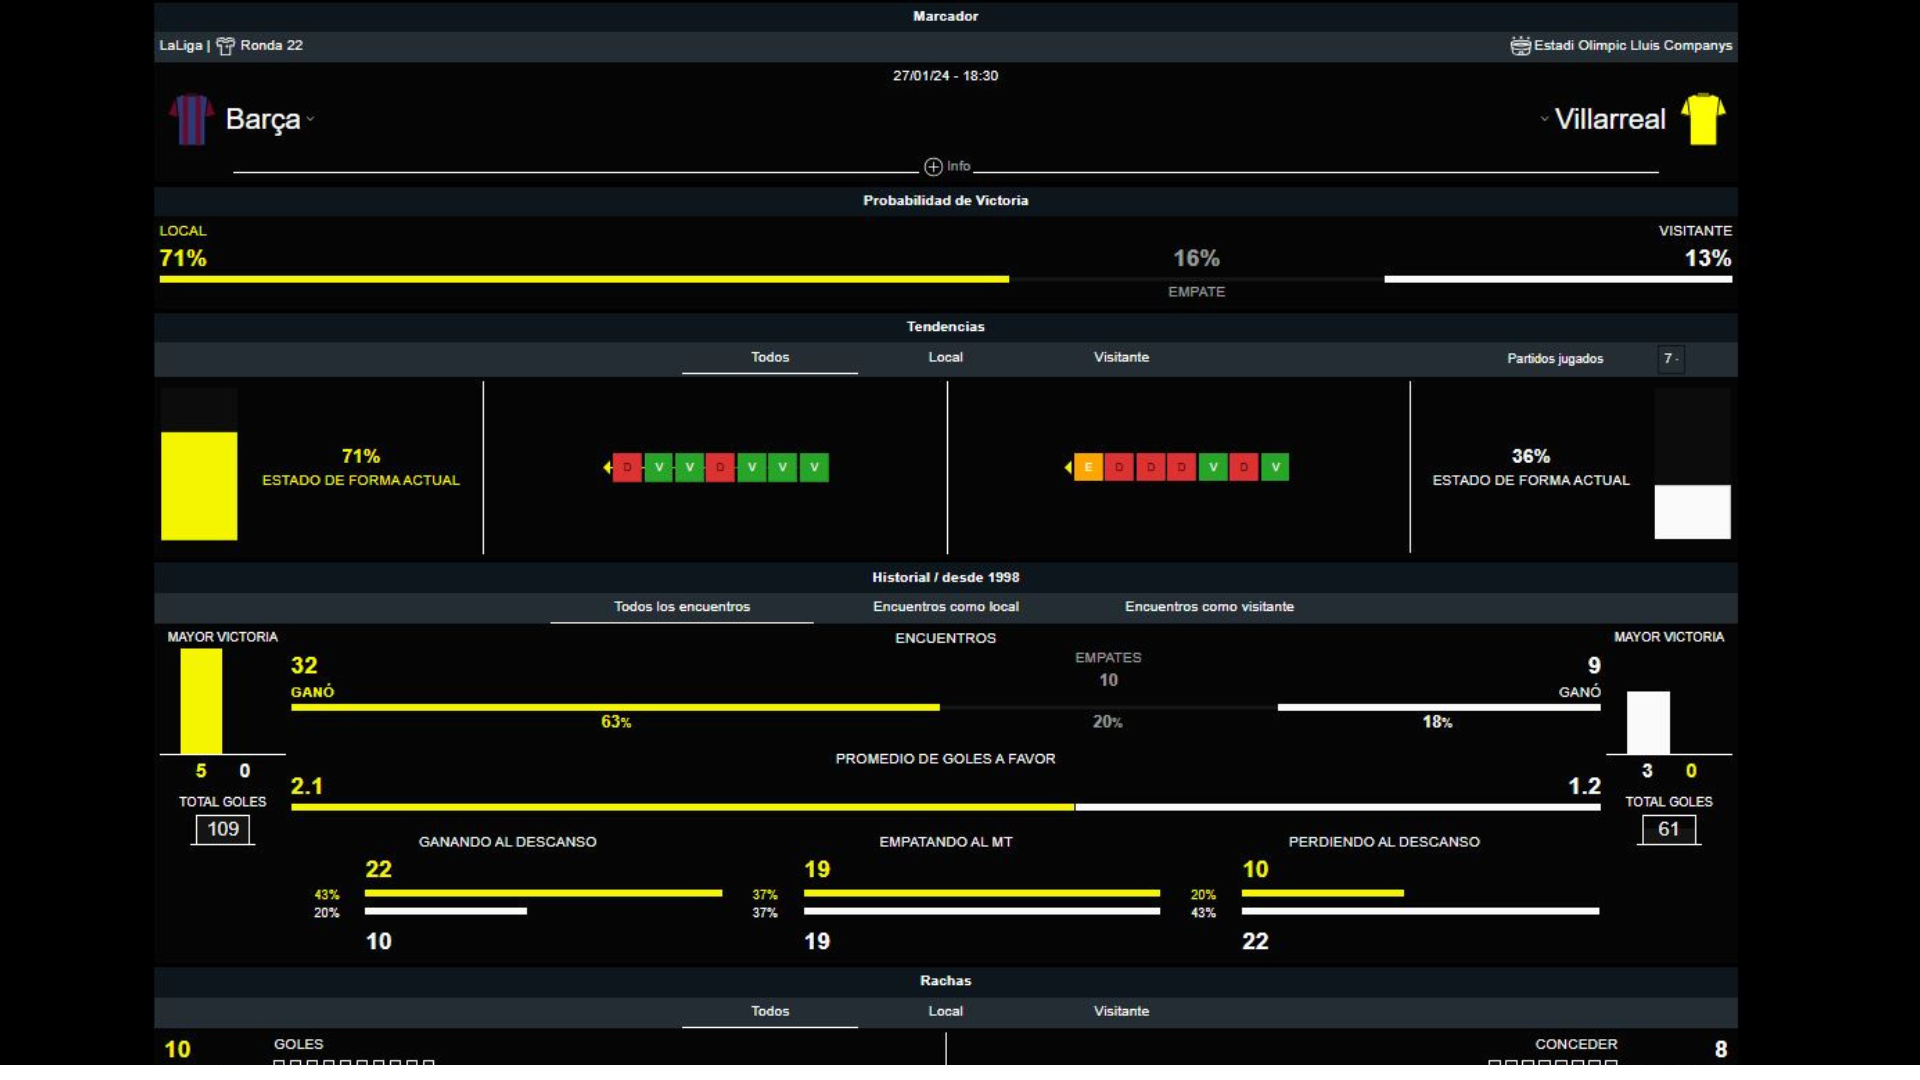This screenshot has height=1080, width=1920.
Task: Select the Visitante tab under Rachas
Action: pyautogui.click(x=1121, y=1012)
